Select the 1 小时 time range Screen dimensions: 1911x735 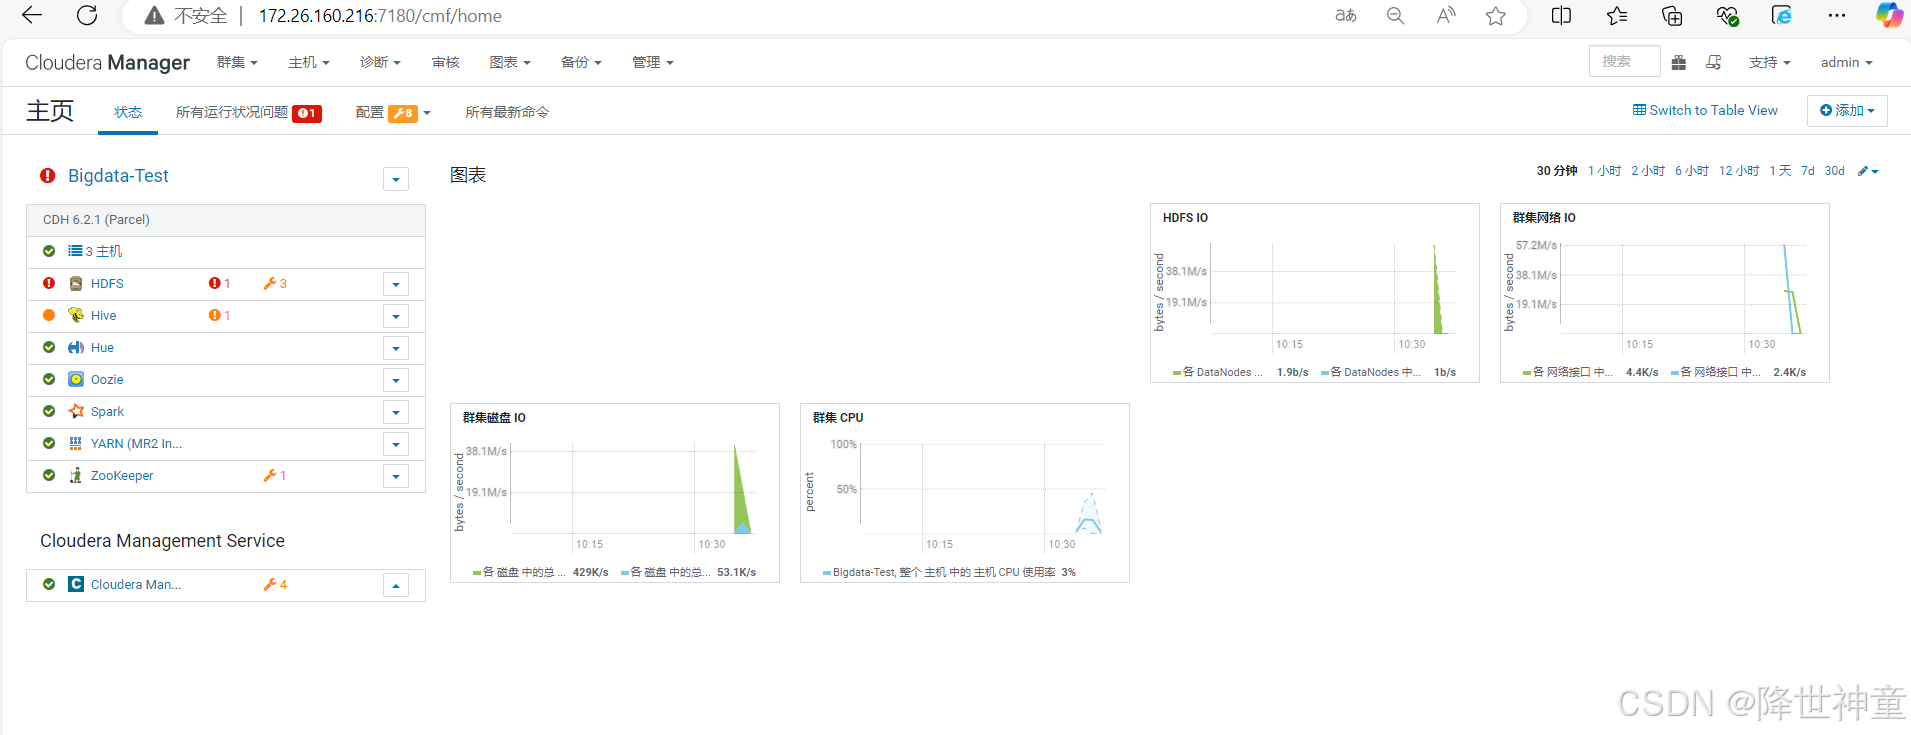1604,171
